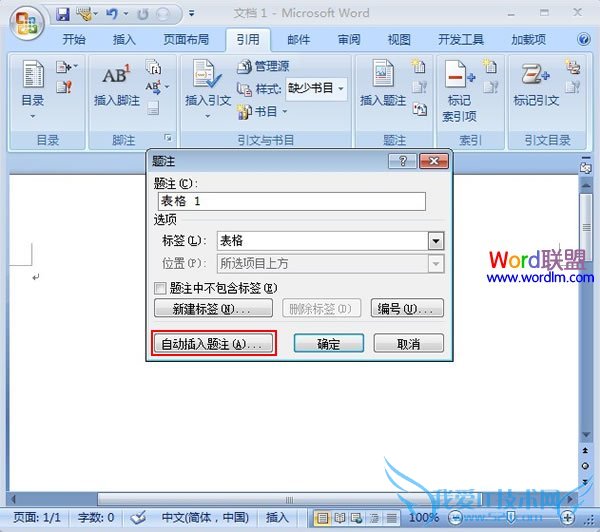
Task: Click the dialog help question mark button
Action: pyautogui.click(x=402, y=161)
